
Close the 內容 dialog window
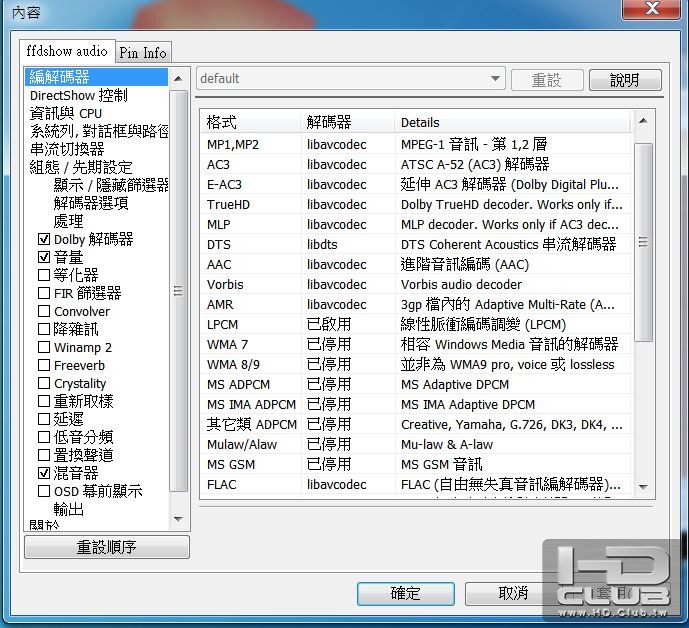tap(652, 9)
